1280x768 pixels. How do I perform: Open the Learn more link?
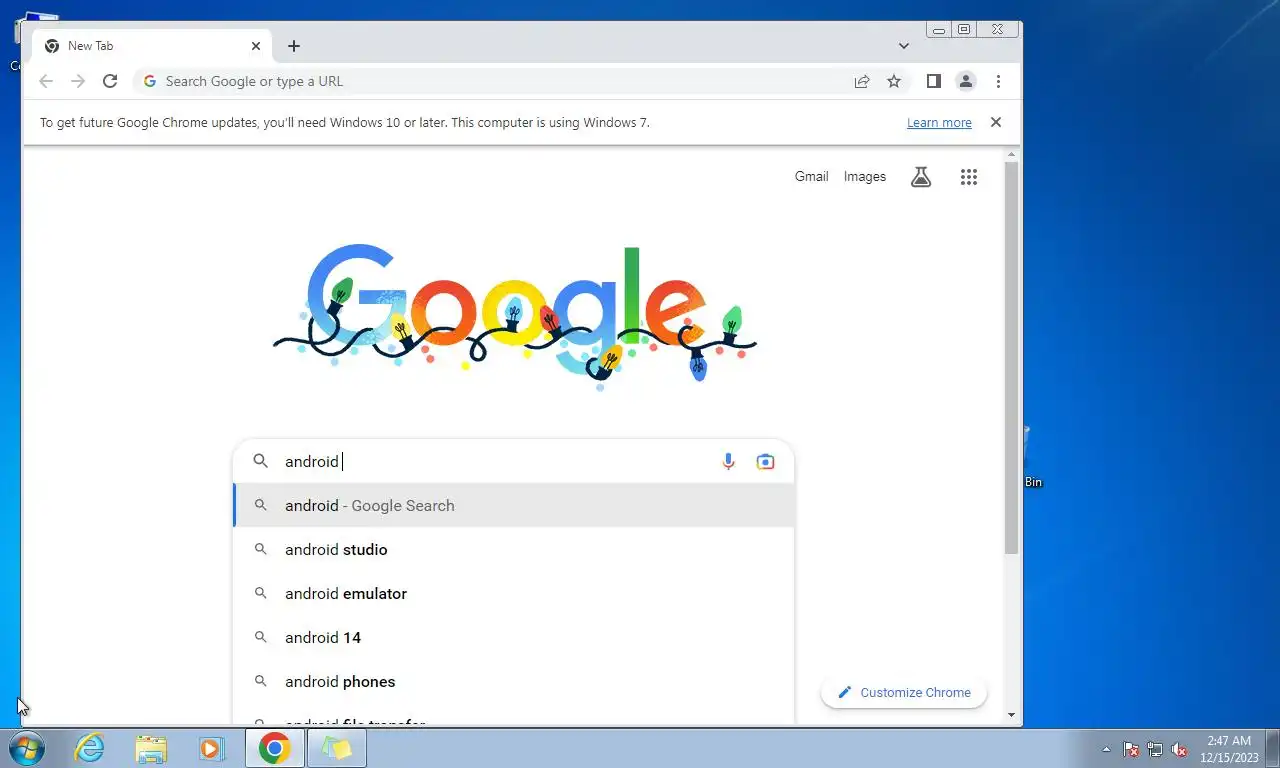click(939, 122)
